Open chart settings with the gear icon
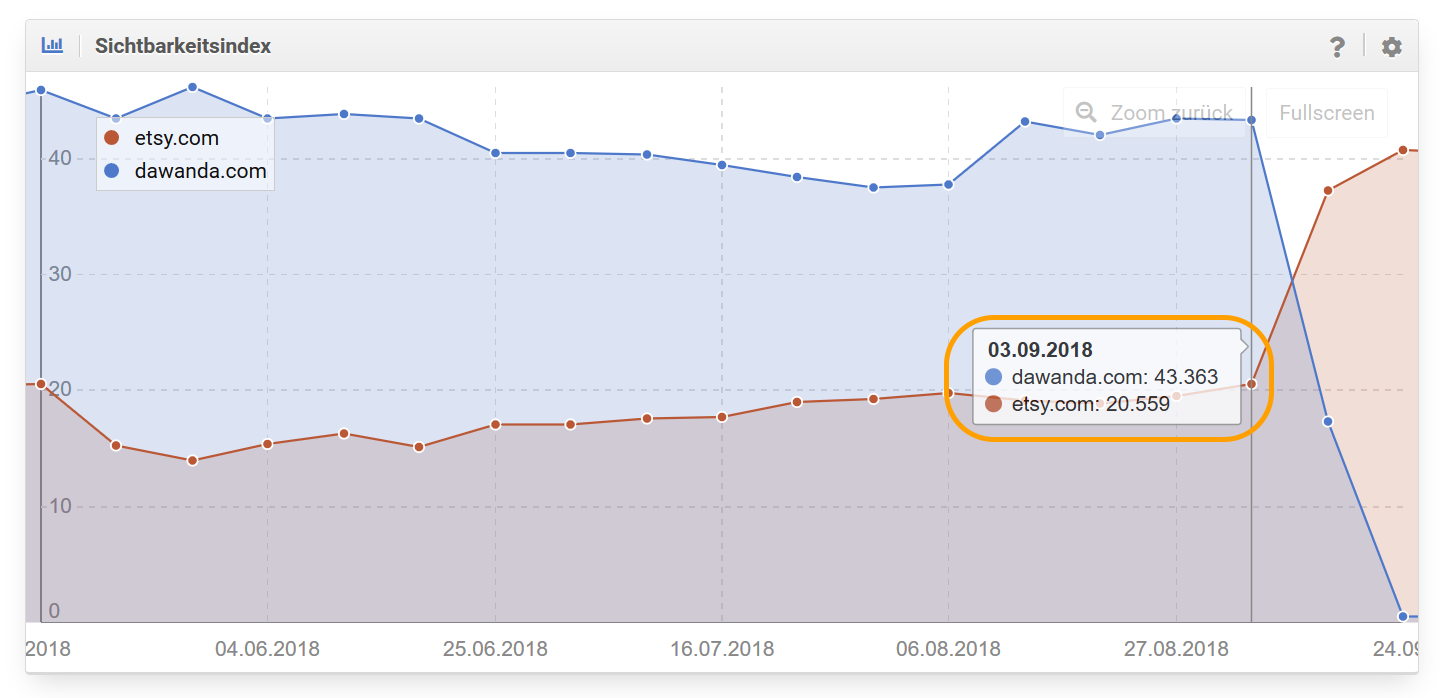1442x698 pixels. (1391, 47)
